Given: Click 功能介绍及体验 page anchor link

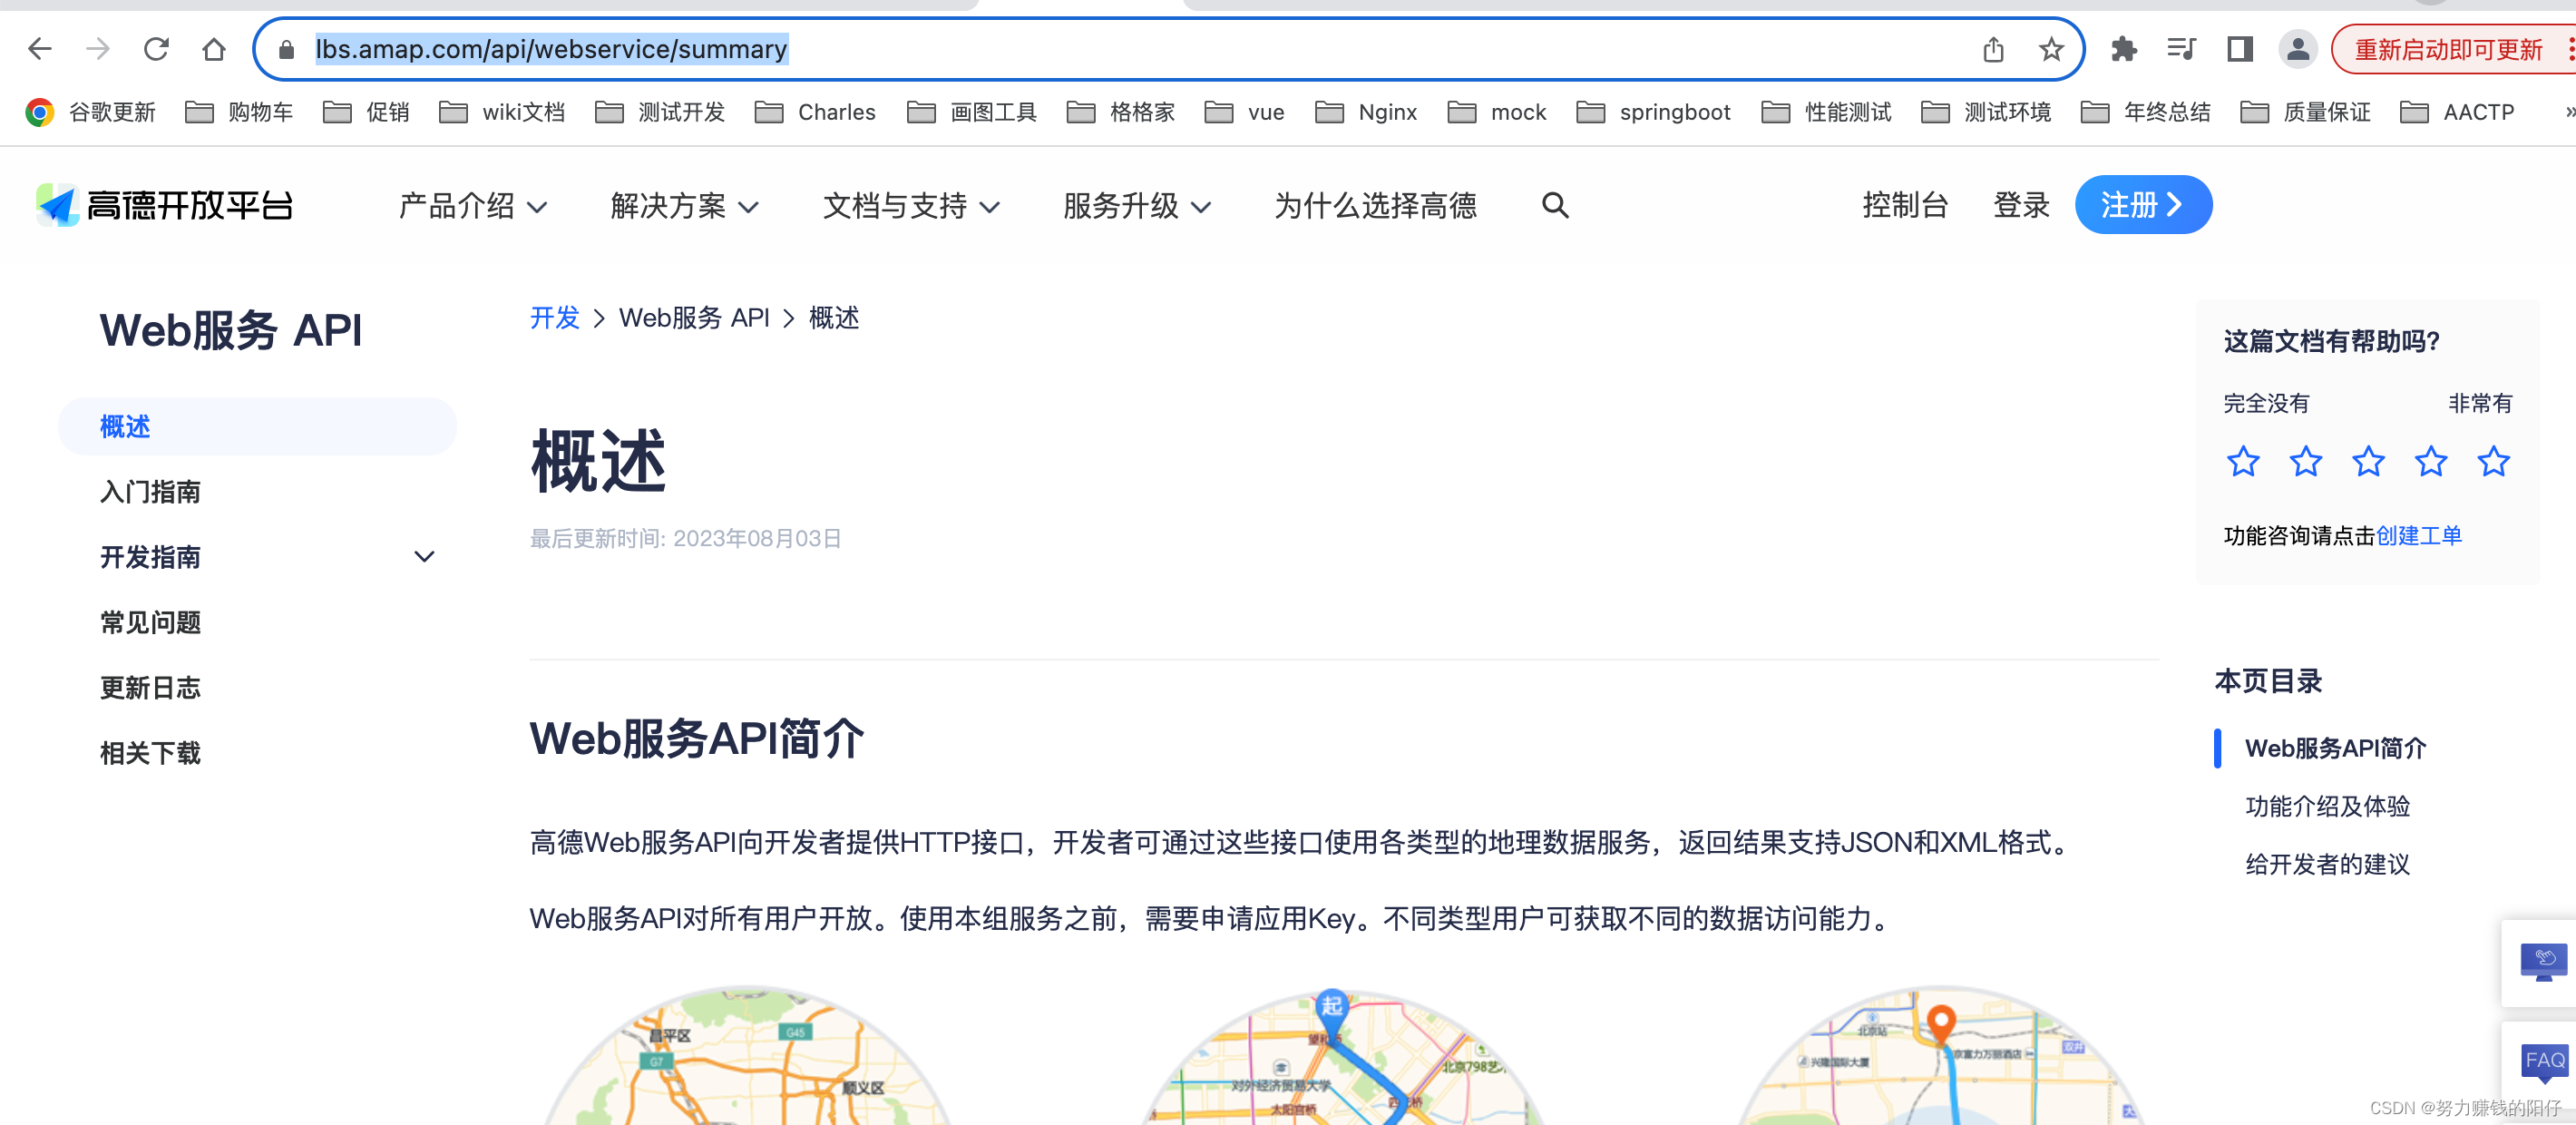Looking at the screenshot, I should pos(2323,805).
